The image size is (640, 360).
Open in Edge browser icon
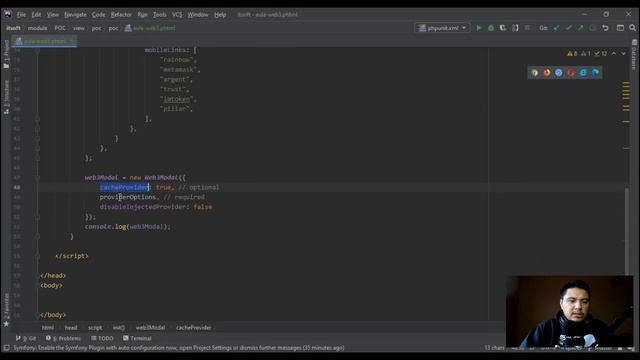pyautogui.click(x=596, y=73)
